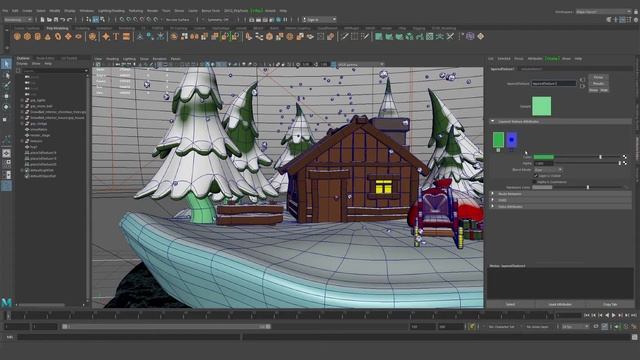This screenshot has height=360, width=640.
Task: Expand the Extra Attributes section
Action: 493,207
